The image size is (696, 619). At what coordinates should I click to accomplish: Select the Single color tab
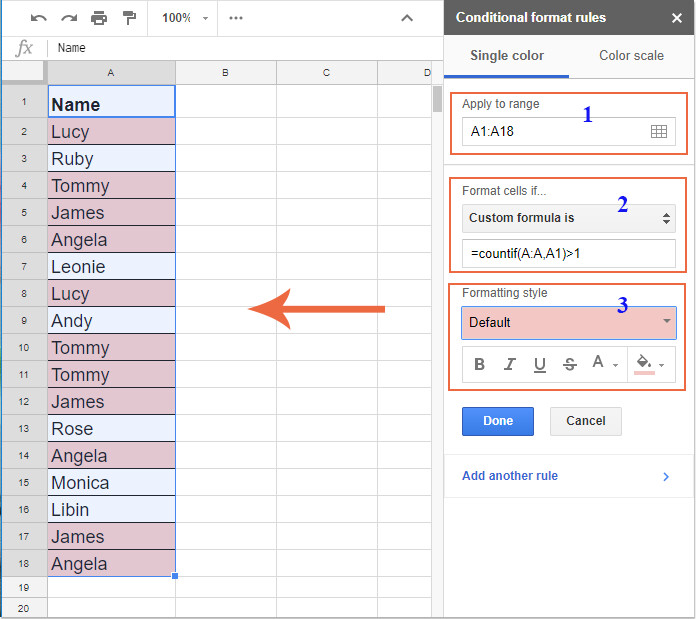[507, 56]
